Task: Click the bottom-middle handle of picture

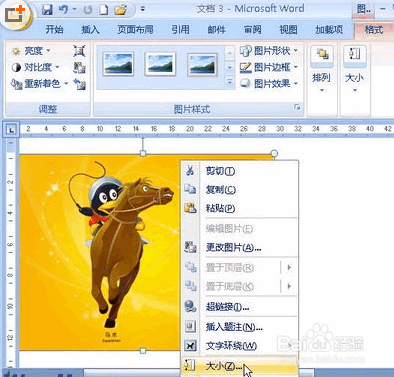Action: coord(143,351)
